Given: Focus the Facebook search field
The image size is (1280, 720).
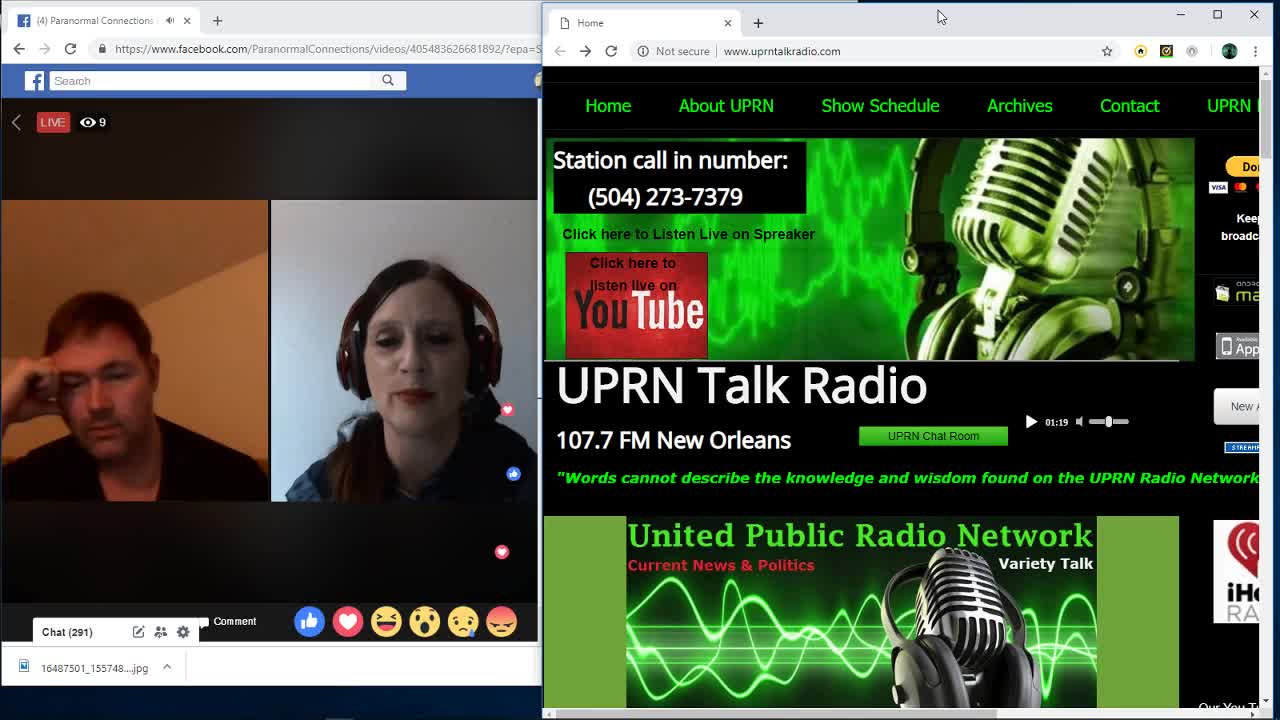Looking at the screenshot, I should (x=210, y=80).
